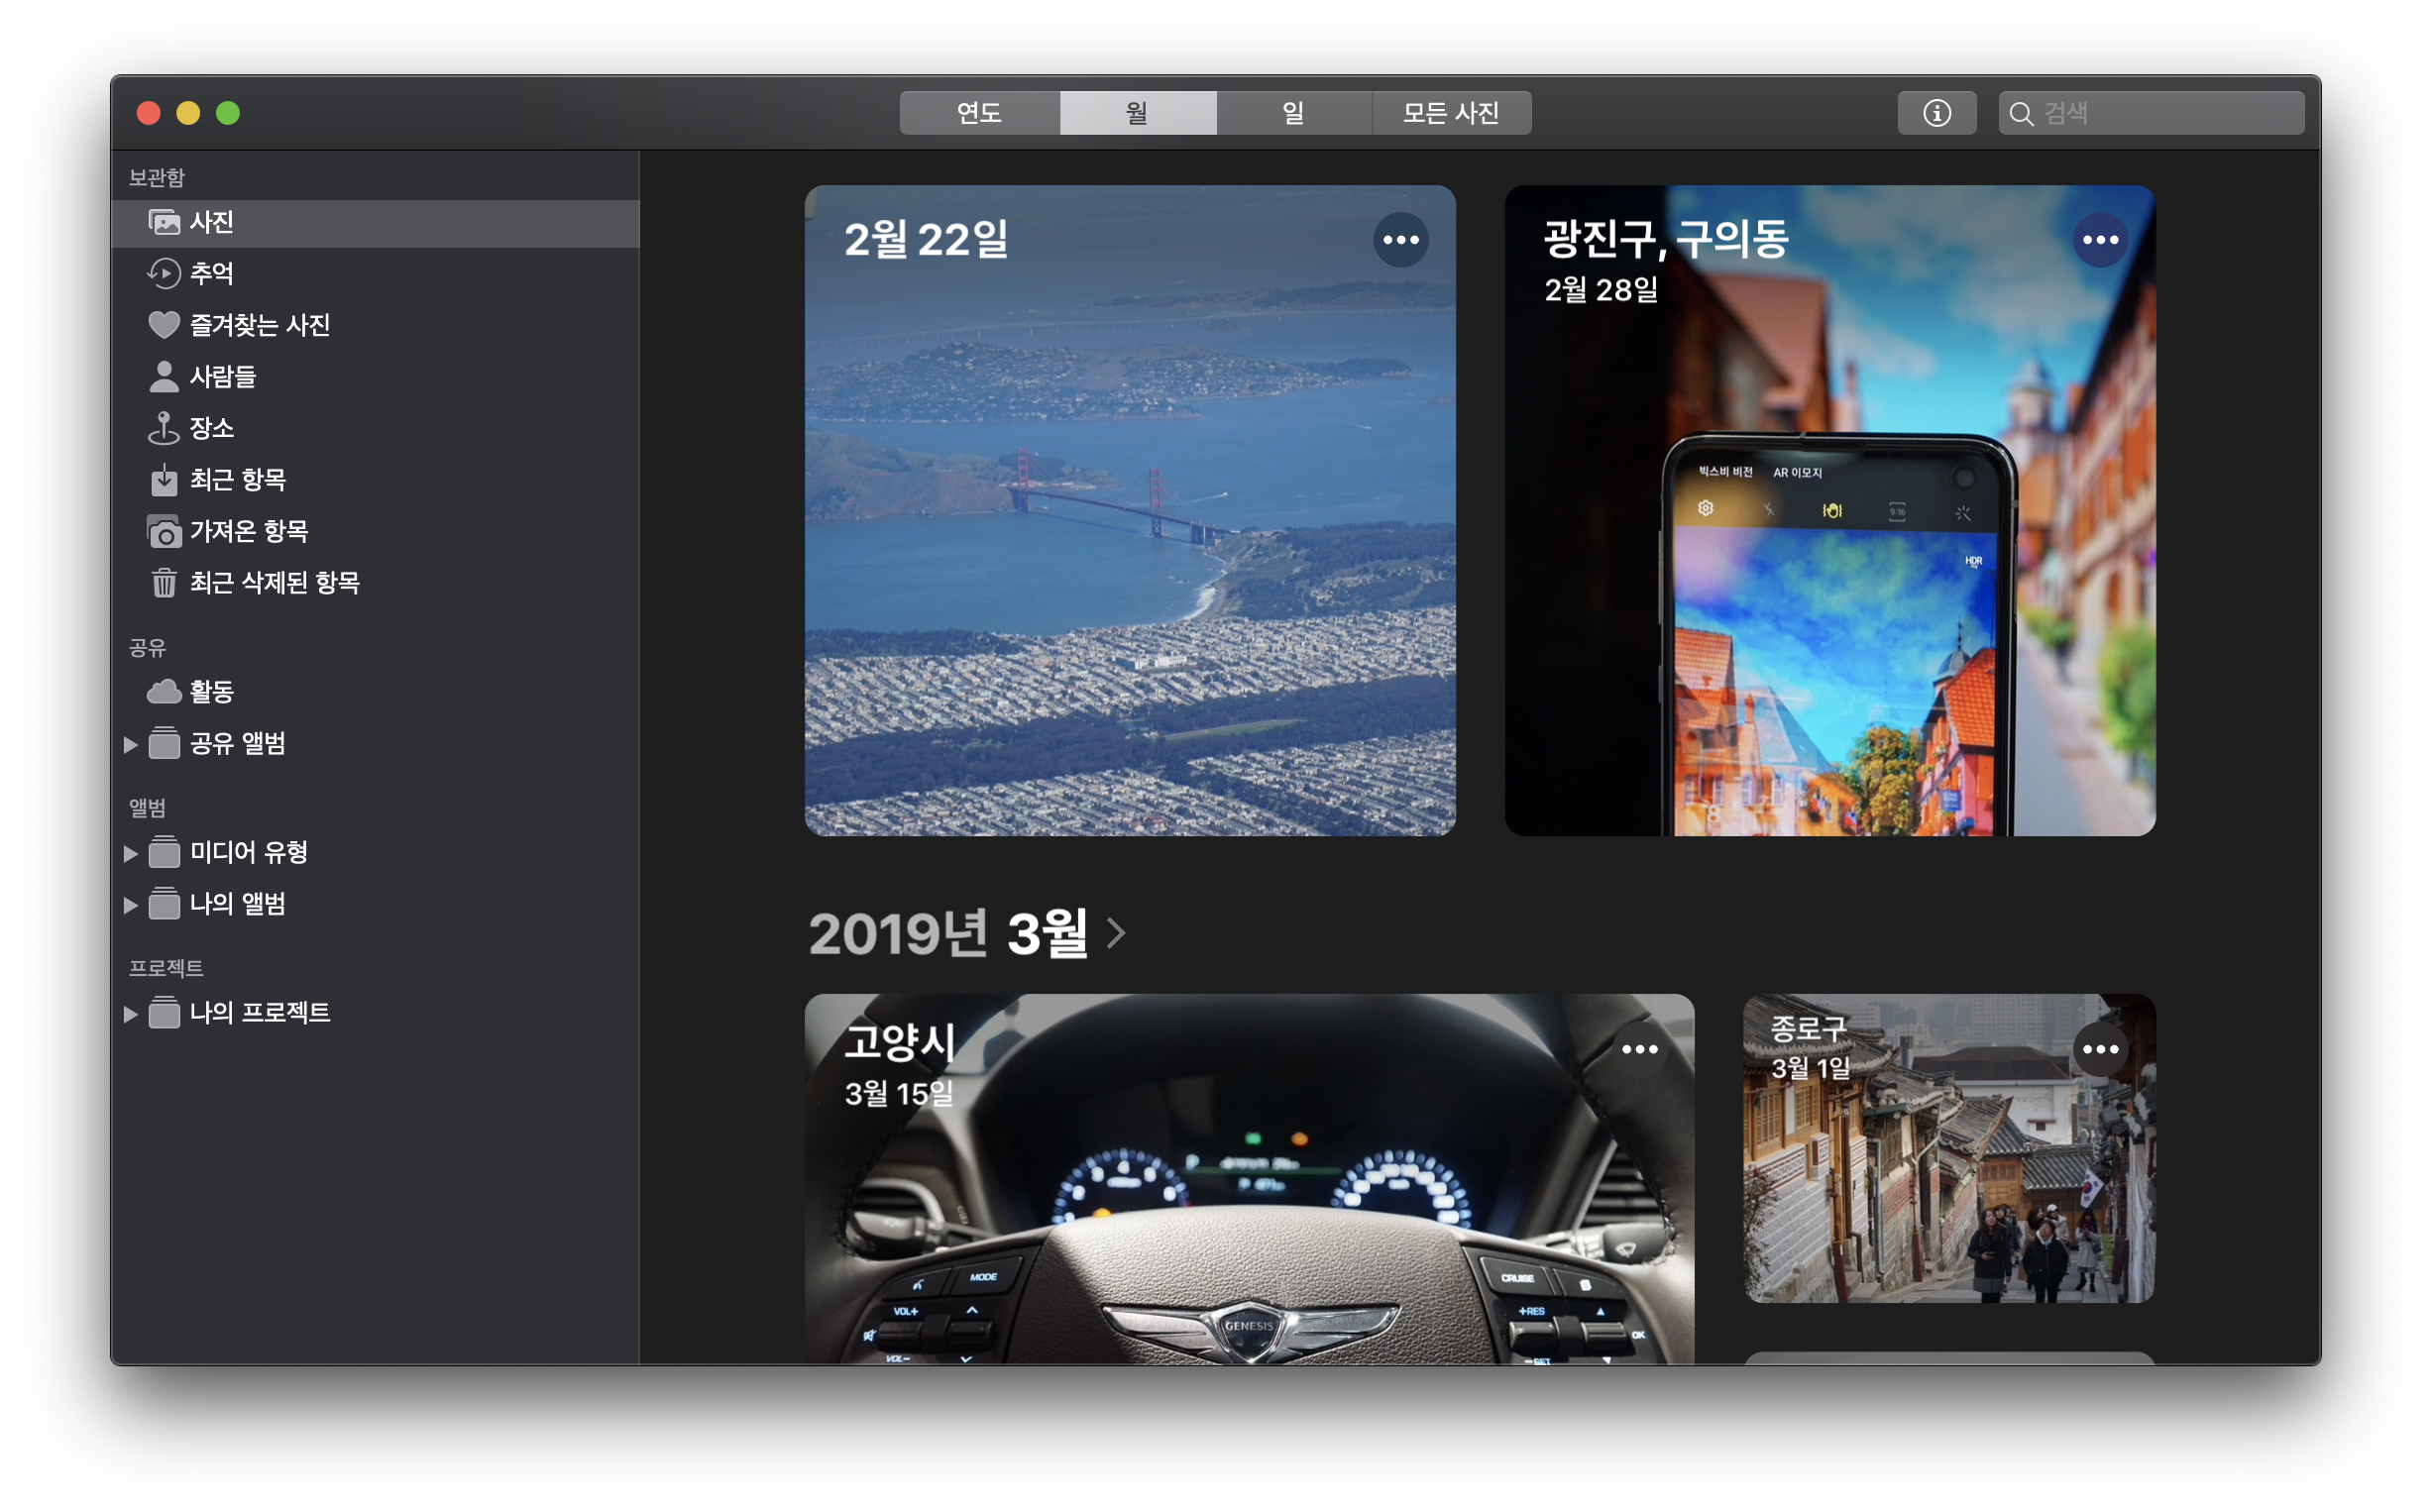Viewport: 2432px width, 1512px height.
Task: Switch to All Photos (모든 사진) tab
Action: coord(1450,113)
